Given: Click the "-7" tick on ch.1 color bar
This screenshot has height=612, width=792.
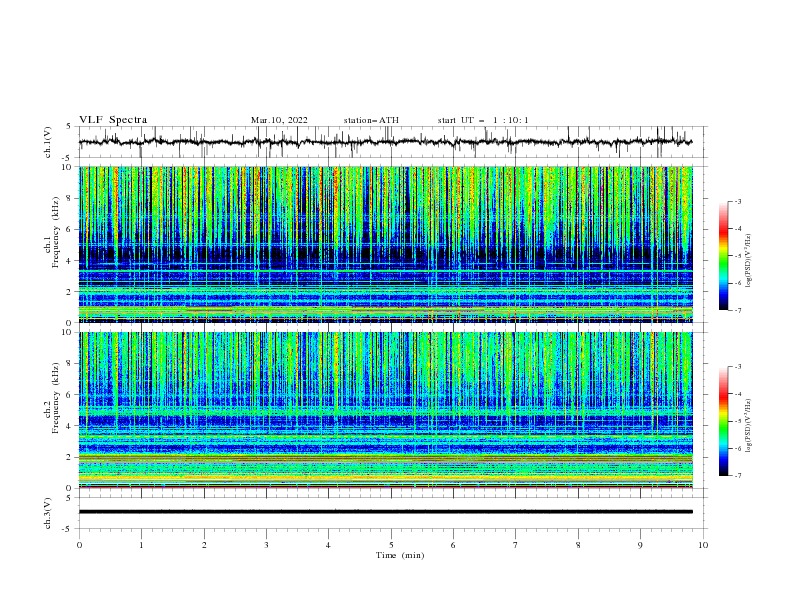Looking at the screenshot, I should pyautogui.click(x=738, y=310).
